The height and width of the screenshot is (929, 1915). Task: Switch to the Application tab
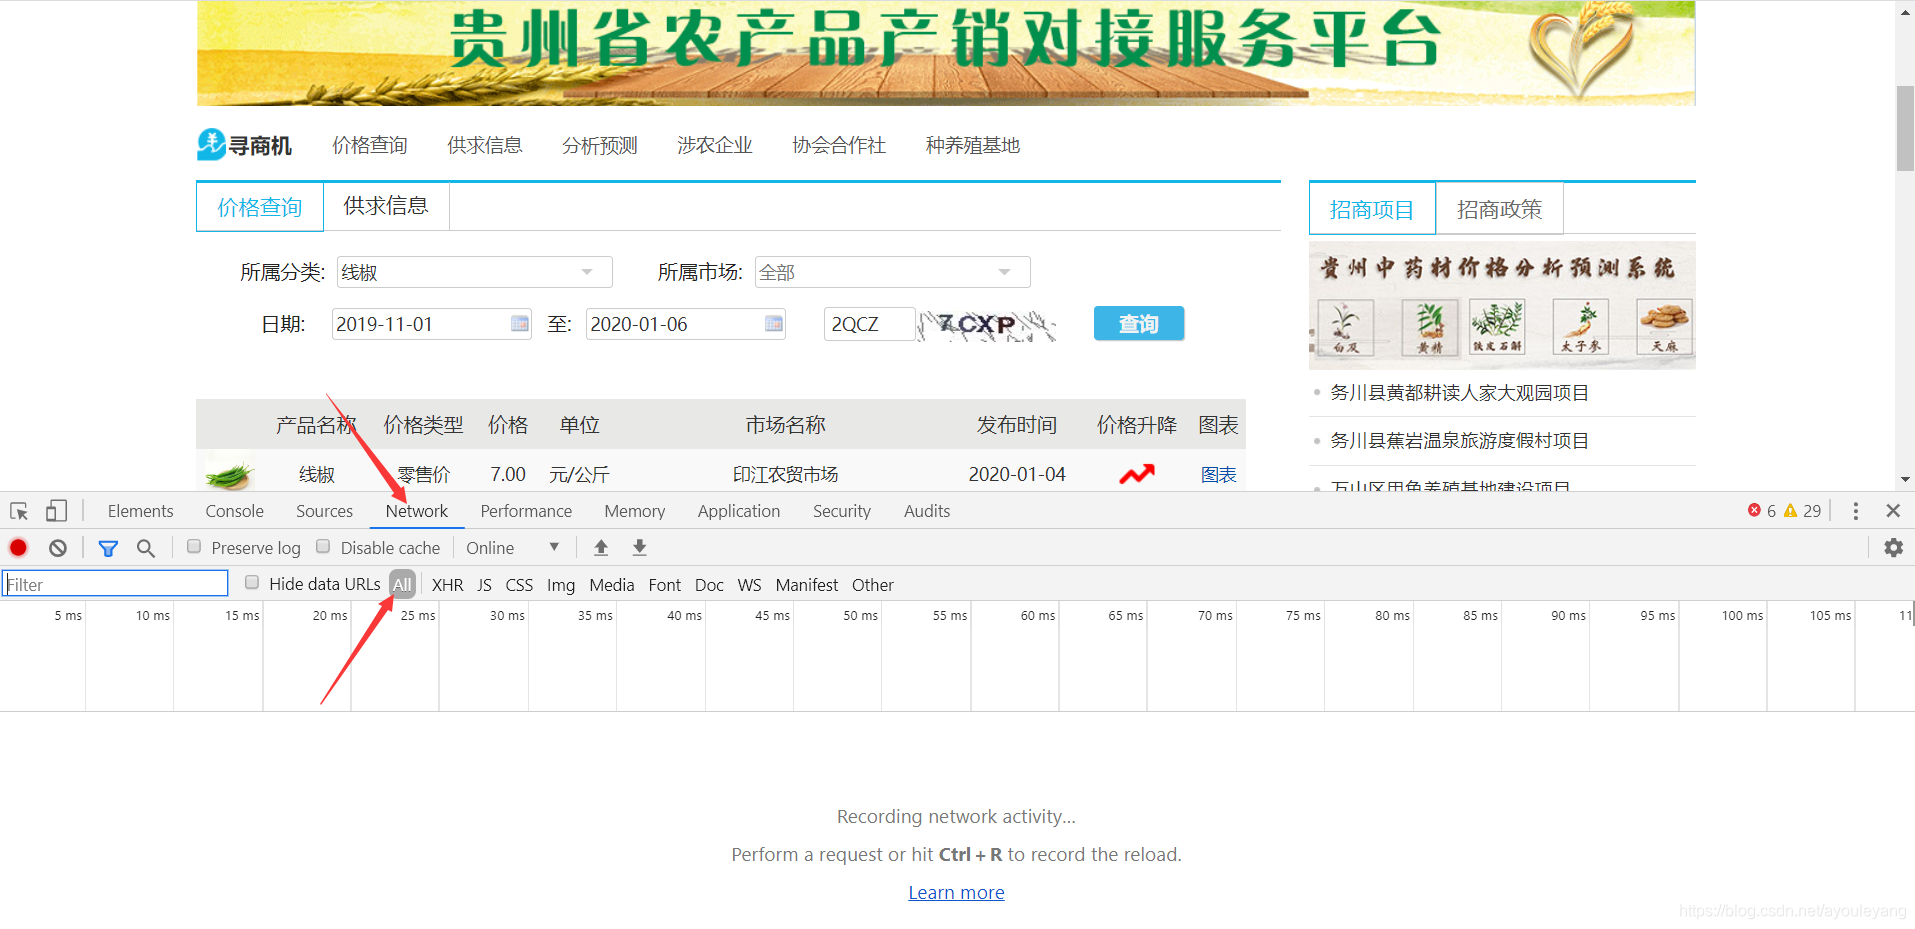[x=739, y=511]
